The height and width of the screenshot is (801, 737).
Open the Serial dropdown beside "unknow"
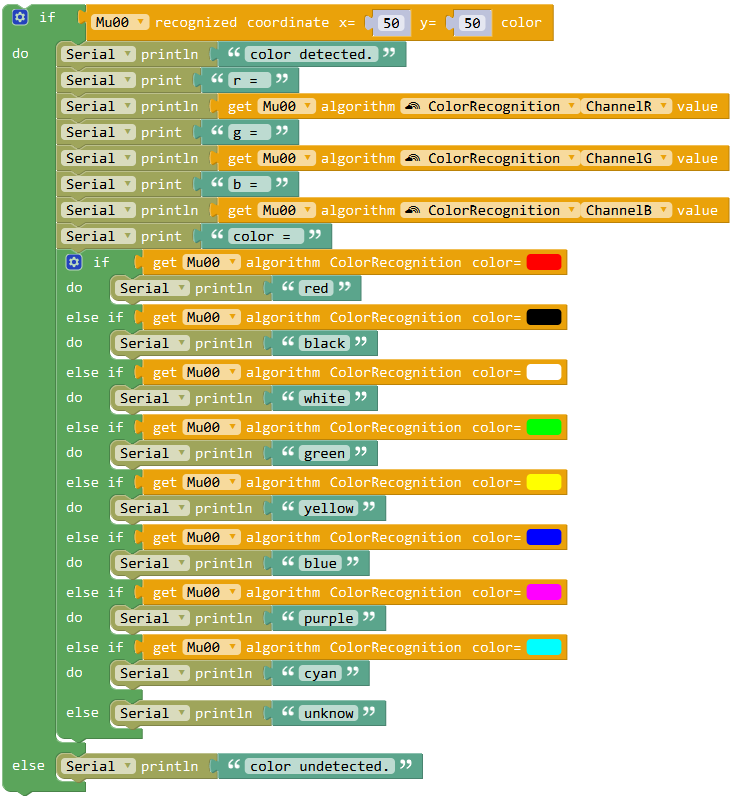pyautogui.click(x=152, y=713)
